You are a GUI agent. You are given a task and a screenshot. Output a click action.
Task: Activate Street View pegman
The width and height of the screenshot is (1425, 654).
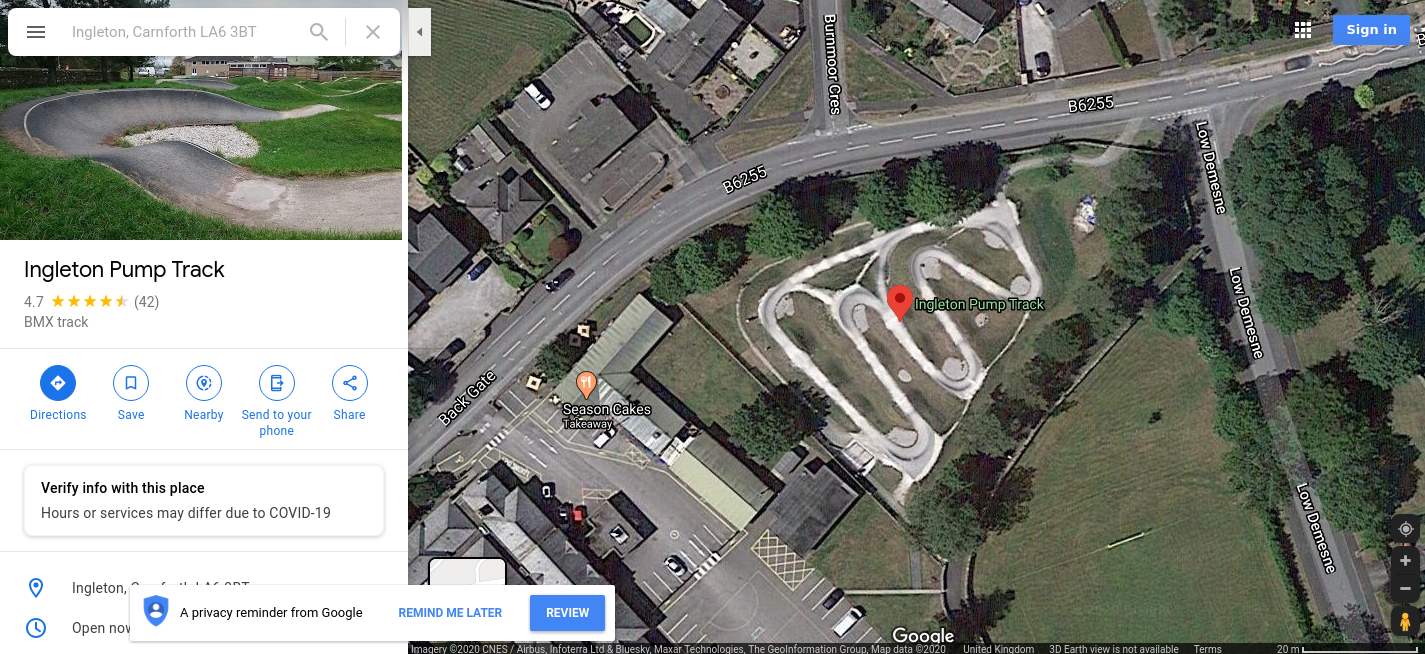coord(1405,621)
